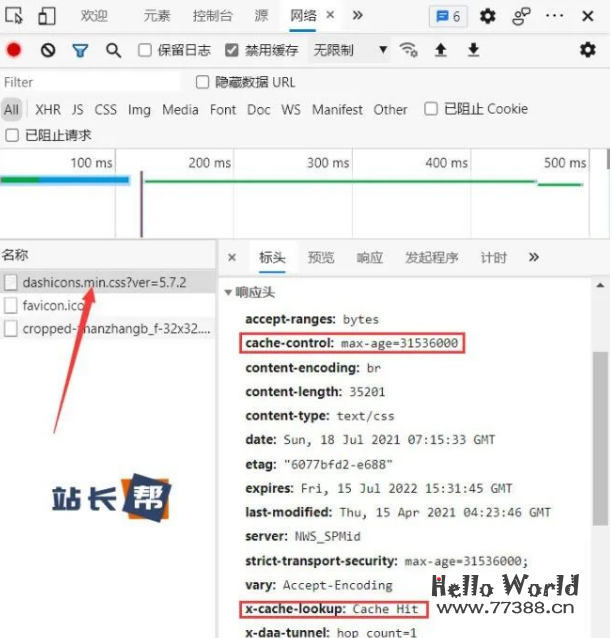The image size is (612, 638).
Task: Filter requests by CSS
Action: pyautogui.click(x=105, y=109)
